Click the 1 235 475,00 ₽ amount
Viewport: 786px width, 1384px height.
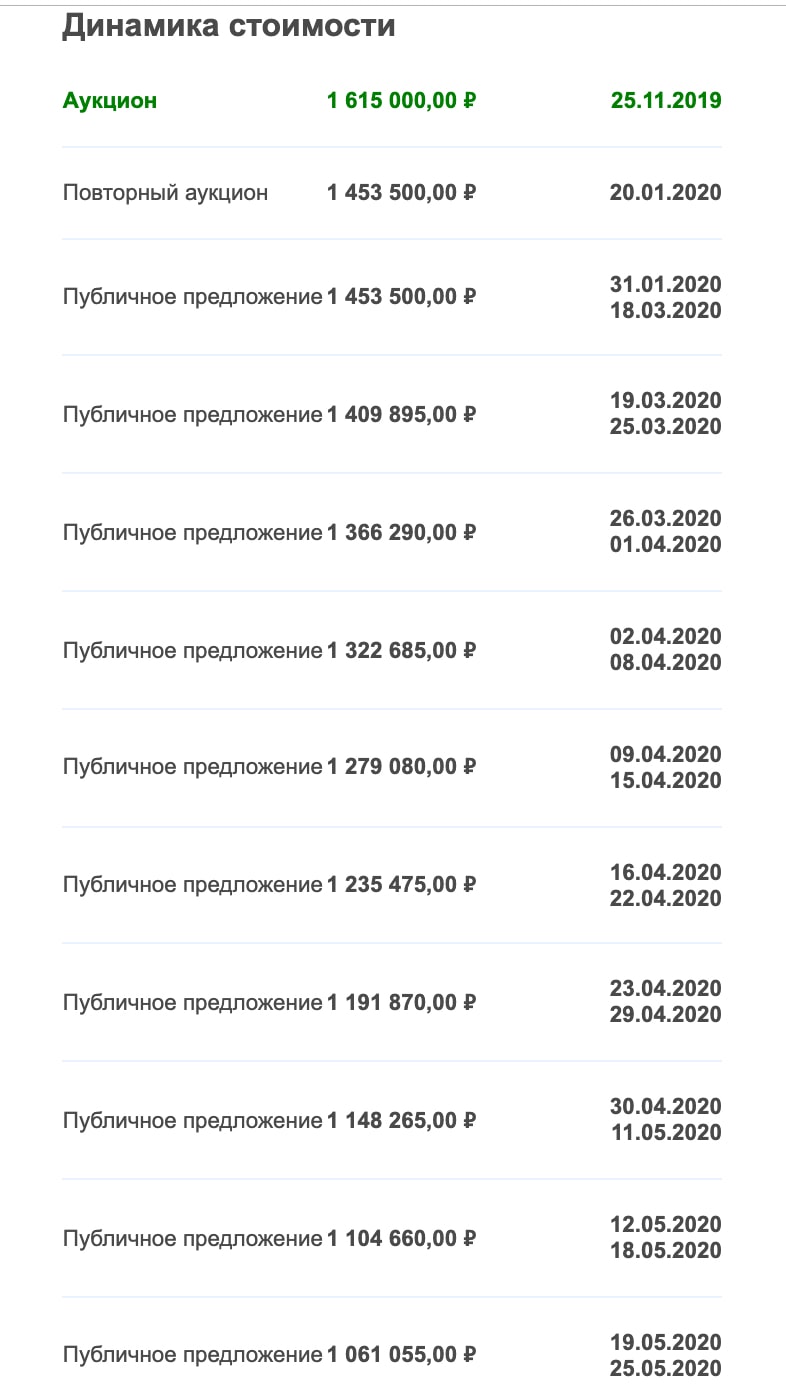(x=401, y=885)
